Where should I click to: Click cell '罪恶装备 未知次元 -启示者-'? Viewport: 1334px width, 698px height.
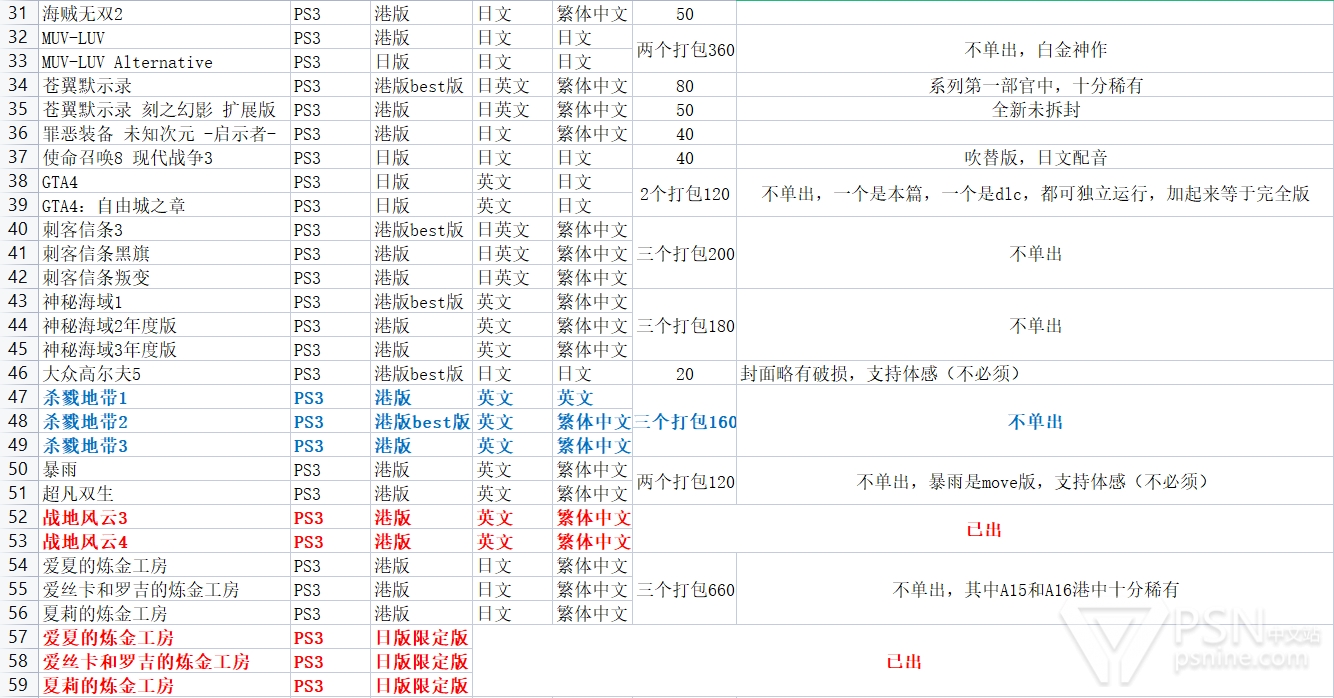coord(164,134)
